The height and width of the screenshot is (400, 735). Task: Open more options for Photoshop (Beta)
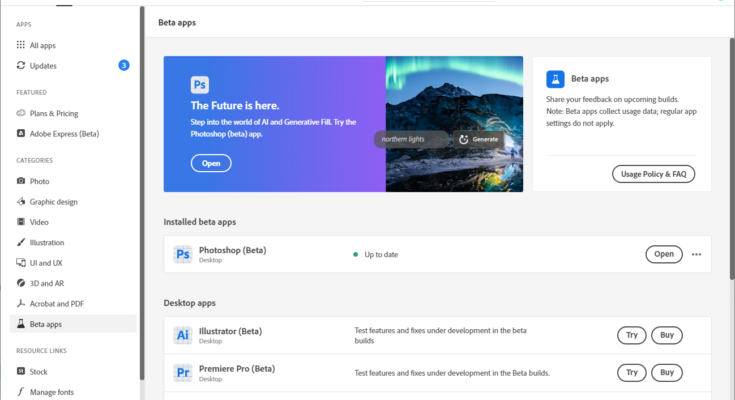696,254
